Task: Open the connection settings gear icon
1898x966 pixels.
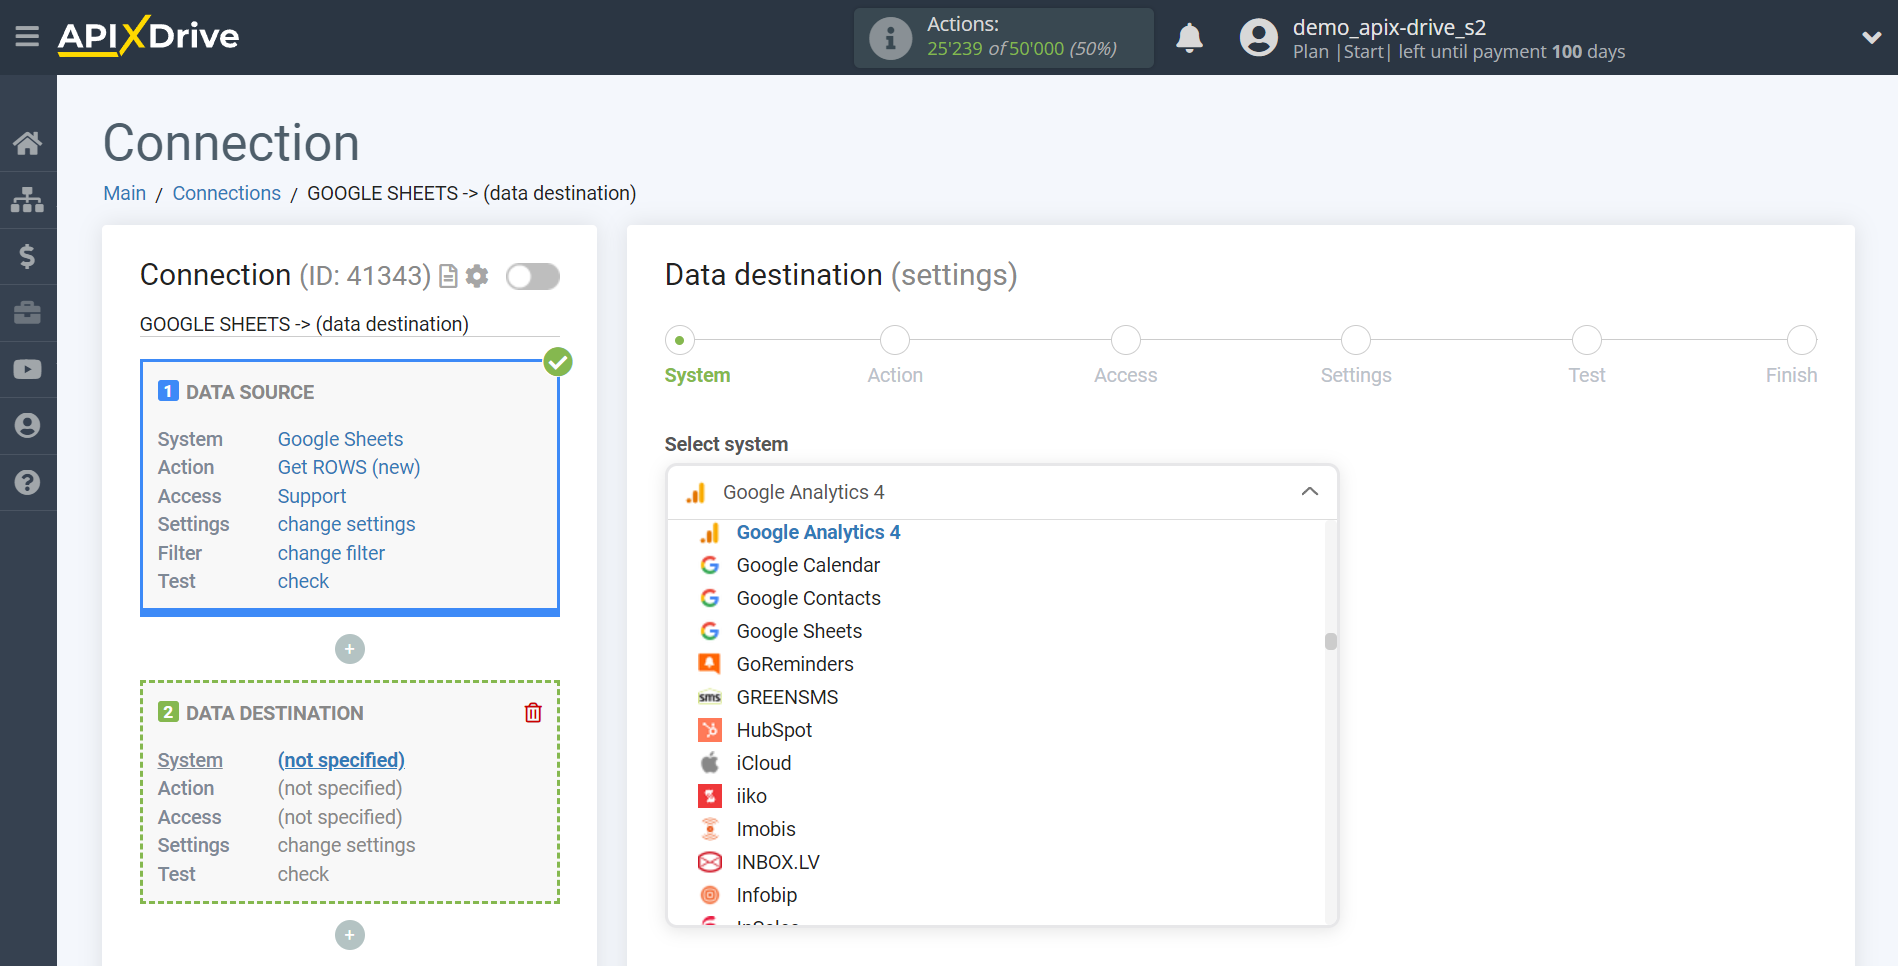Action: [x=478, y=276]
